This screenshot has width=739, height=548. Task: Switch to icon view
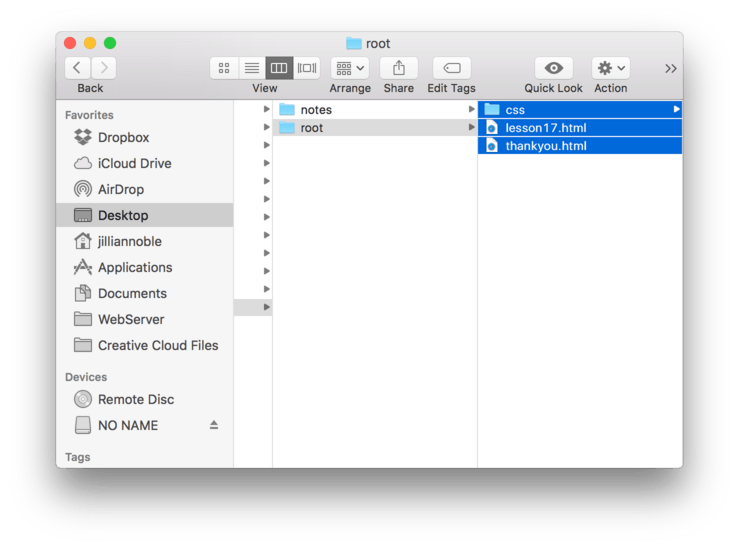224,68
